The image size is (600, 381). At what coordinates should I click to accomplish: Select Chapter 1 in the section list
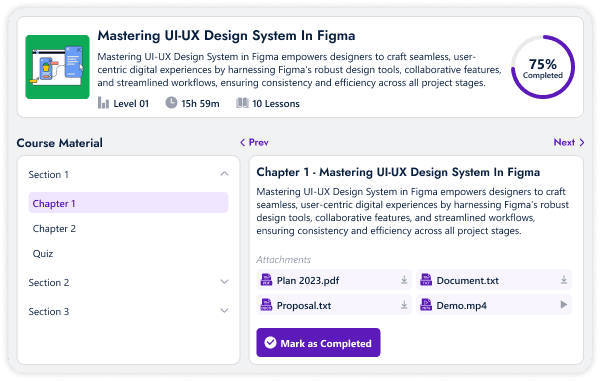pyautogui.click(x=128, y=203)
